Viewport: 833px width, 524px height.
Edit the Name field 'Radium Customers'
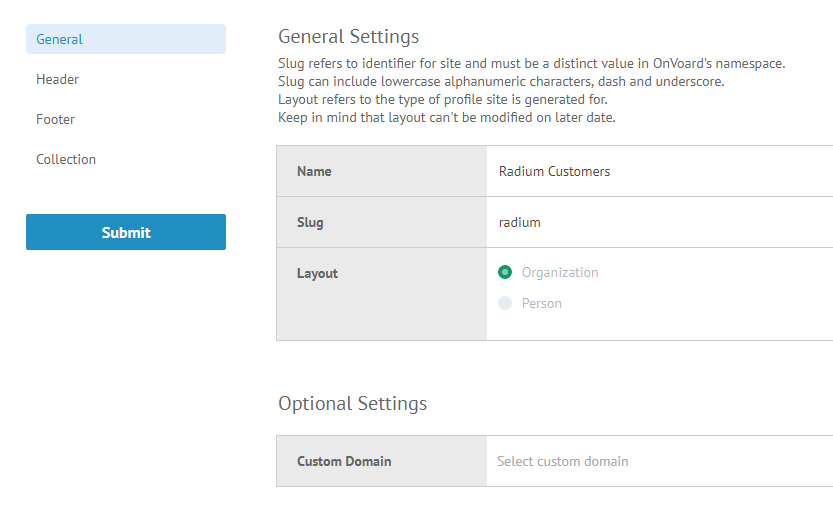pyautogui.click(x=660, y=171)
